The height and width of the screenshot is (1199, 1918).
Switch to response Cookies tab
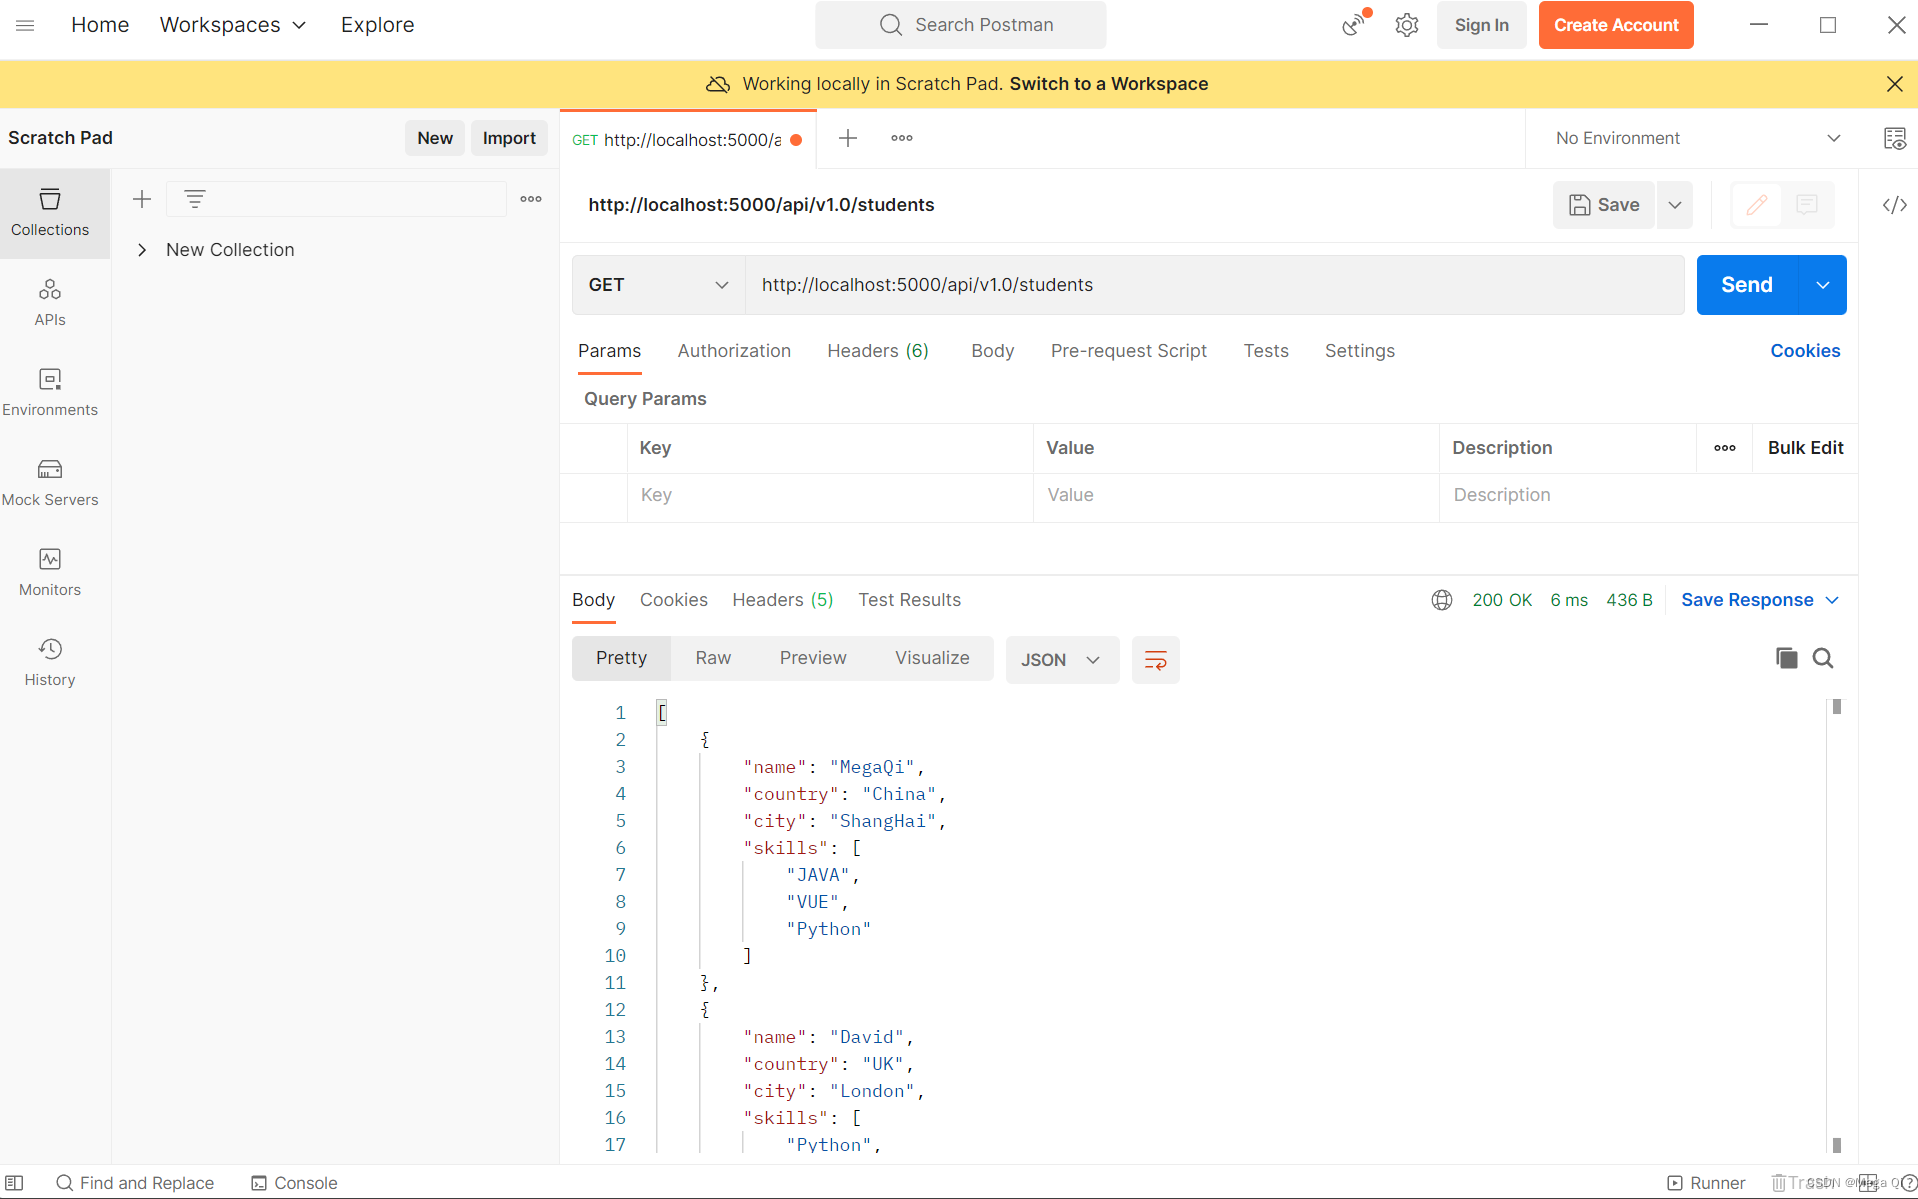(673, 600)
